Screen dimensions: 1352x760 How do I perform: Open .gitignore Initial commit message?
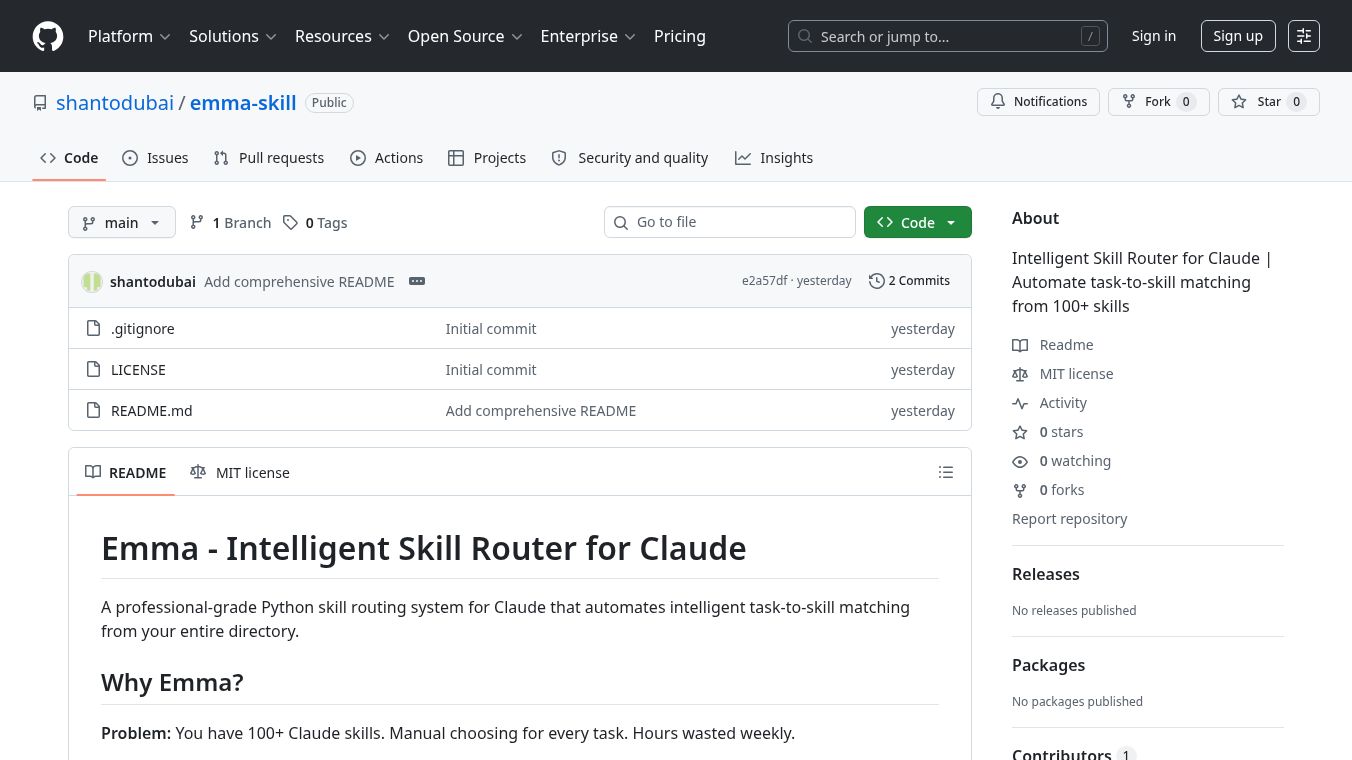point(491,329)
